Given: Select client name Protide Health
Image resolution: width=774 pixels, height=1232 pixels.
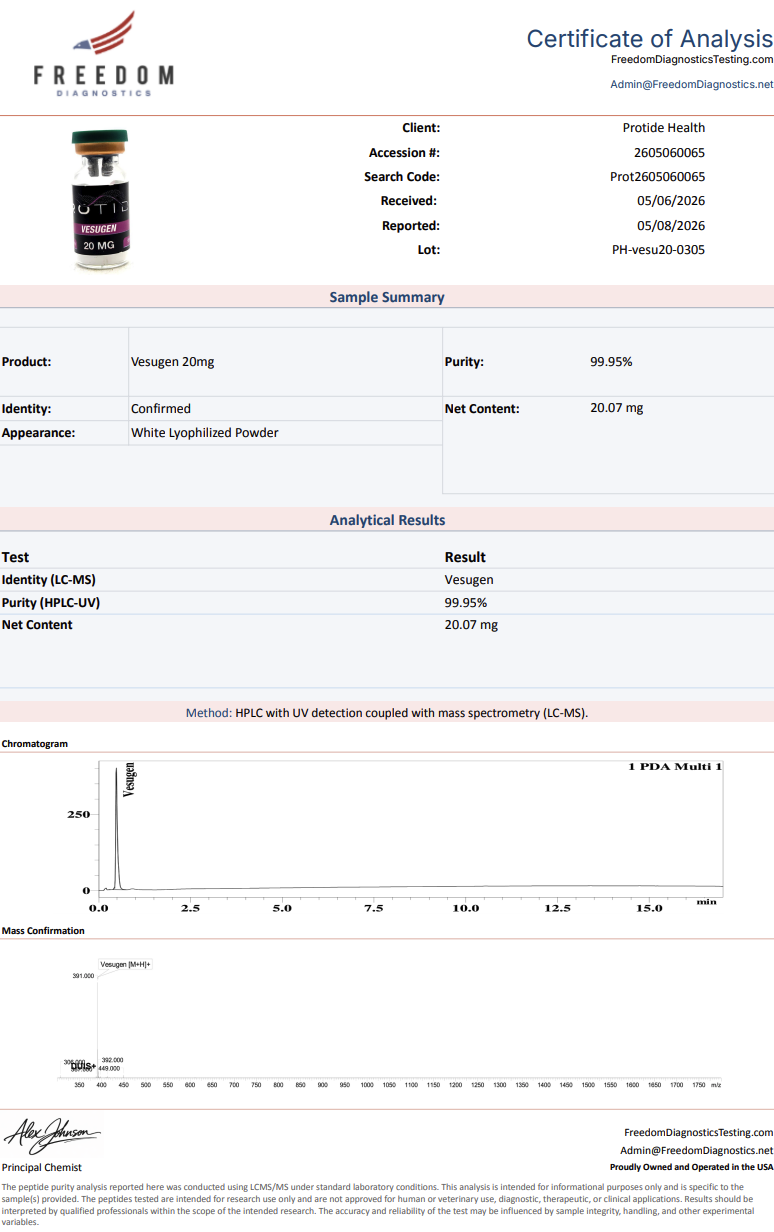Looking at the screenshot, I should pos(664,128).
